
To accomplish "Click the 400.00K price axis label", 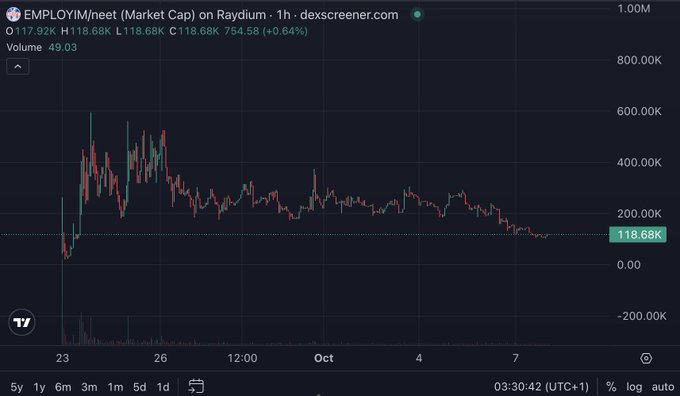I will [x=639, y=162].
